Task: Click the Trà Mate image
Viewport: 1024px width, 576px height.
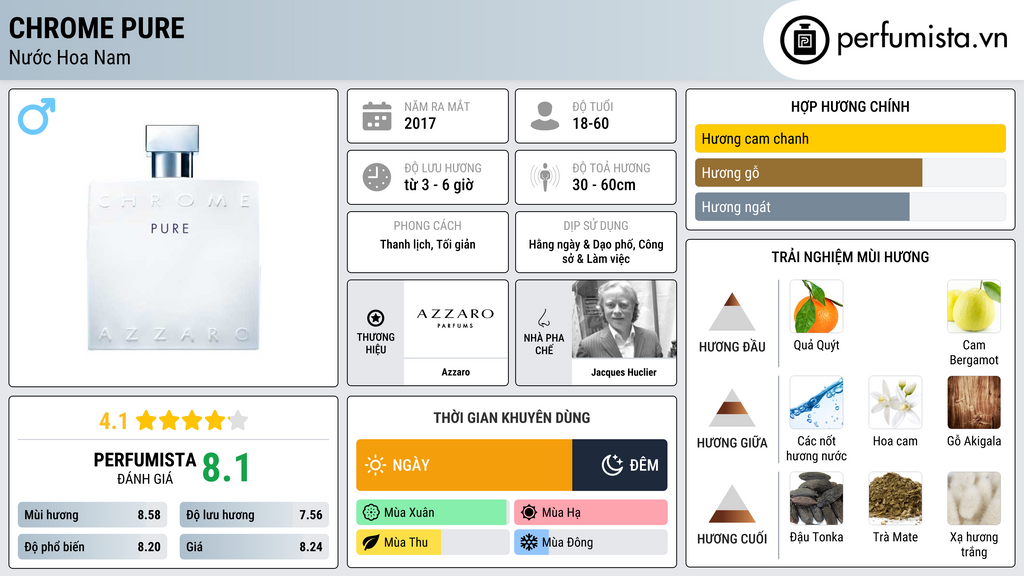Action: (895, 498)
